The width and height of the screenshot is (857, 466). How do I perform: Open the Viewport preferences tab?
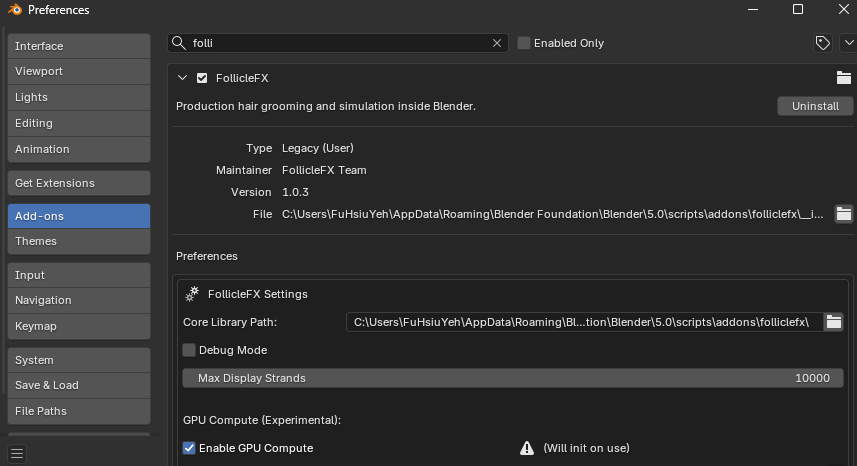pos(79,71)
